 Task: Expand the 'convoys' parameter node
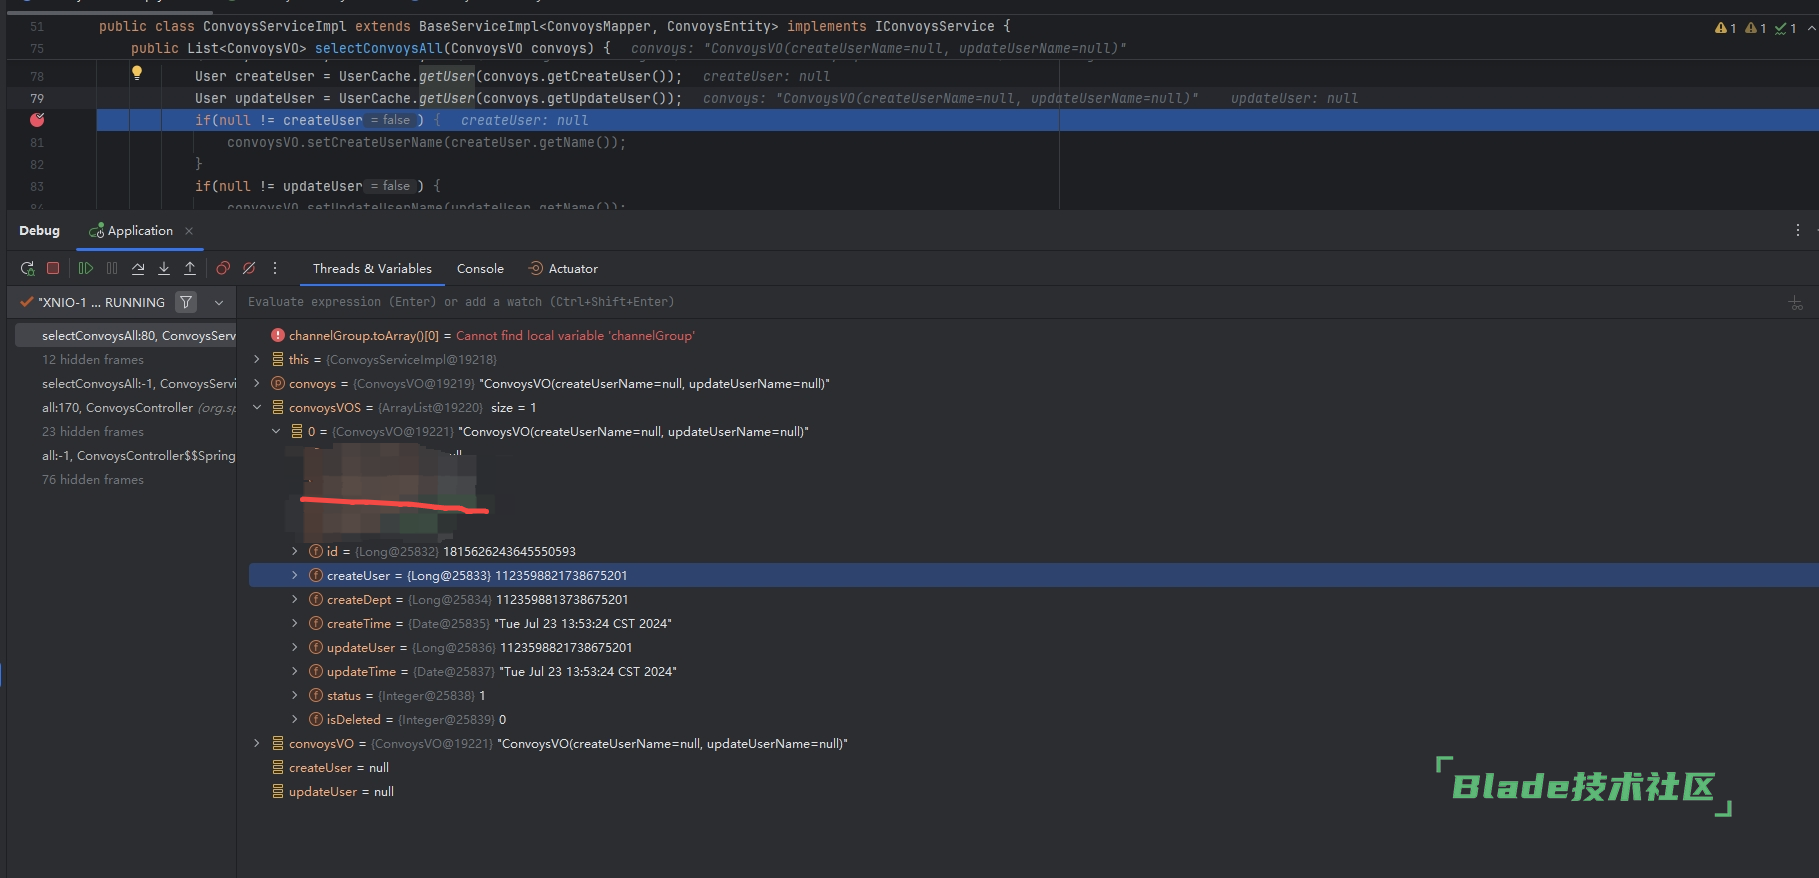pos(256,383)
